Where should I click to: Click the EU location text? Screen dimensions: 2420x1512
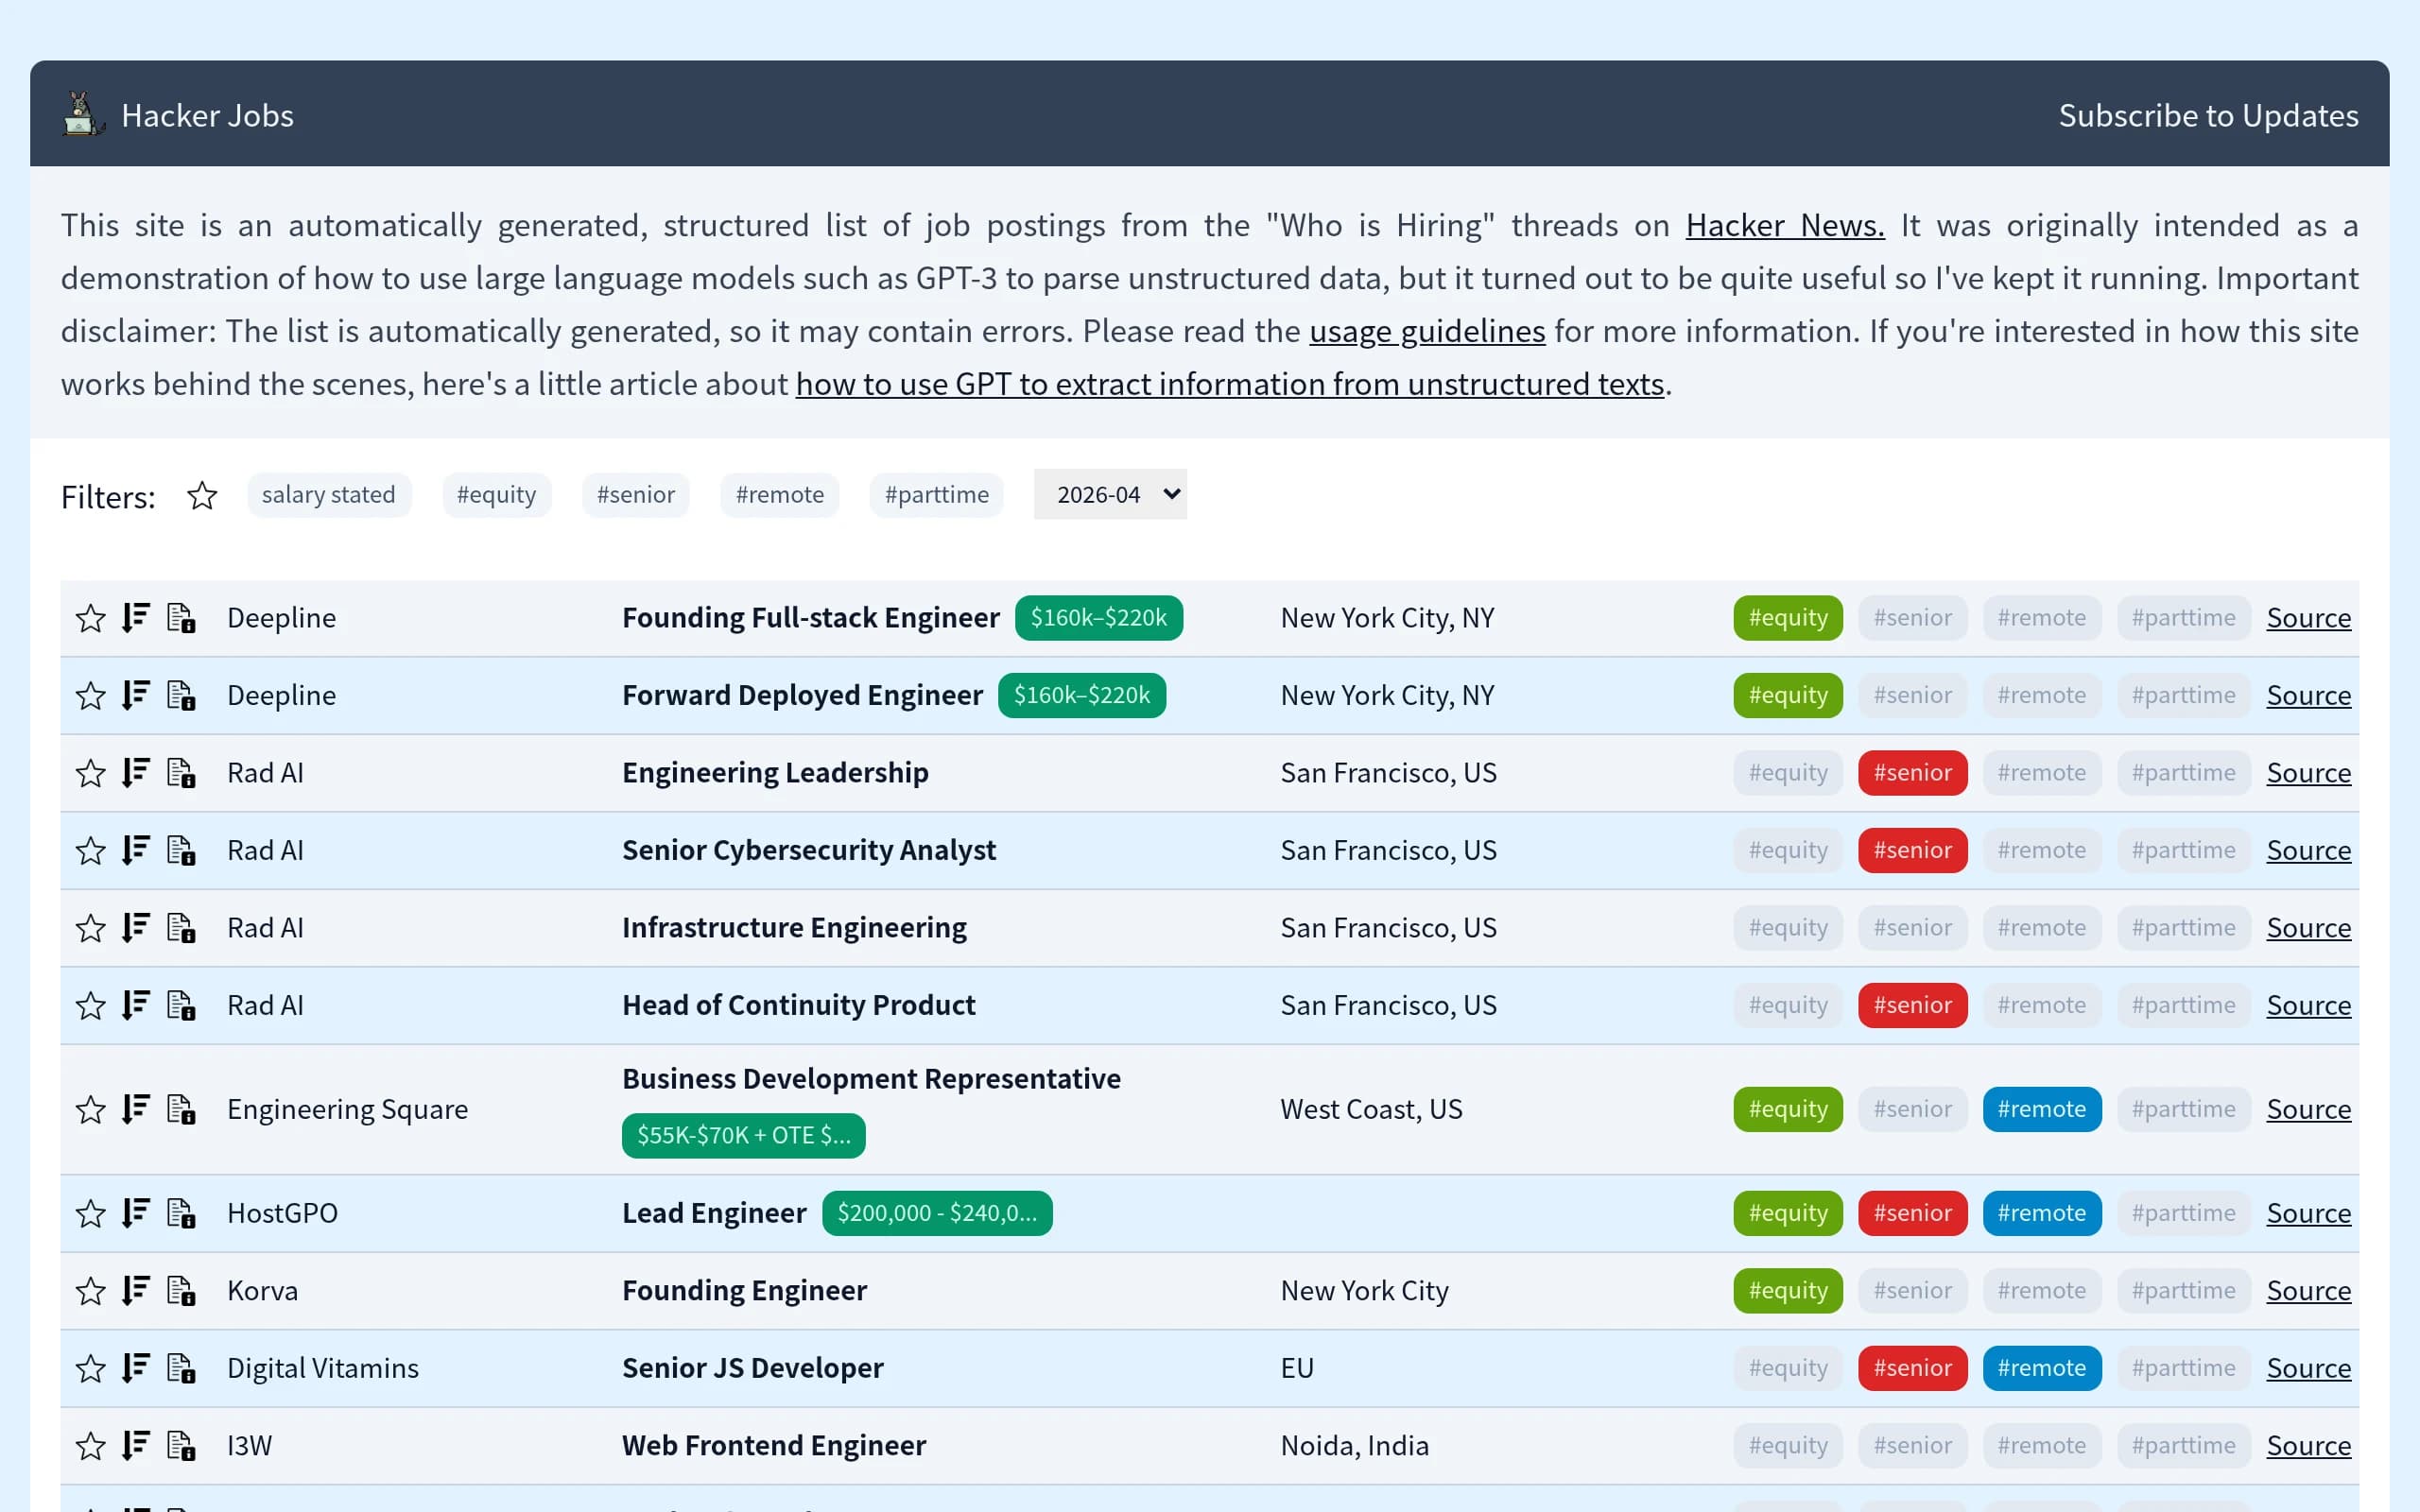coord(1297,1368)
